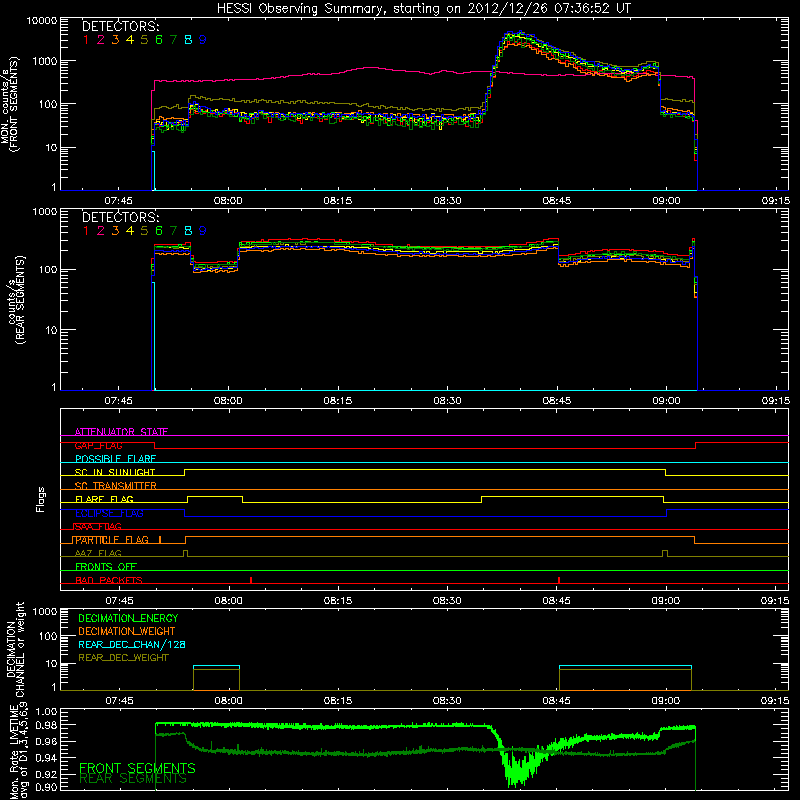
Task: Click the BAD_PACKETS red marker near 08:45
Action: (x=559, y=580)
